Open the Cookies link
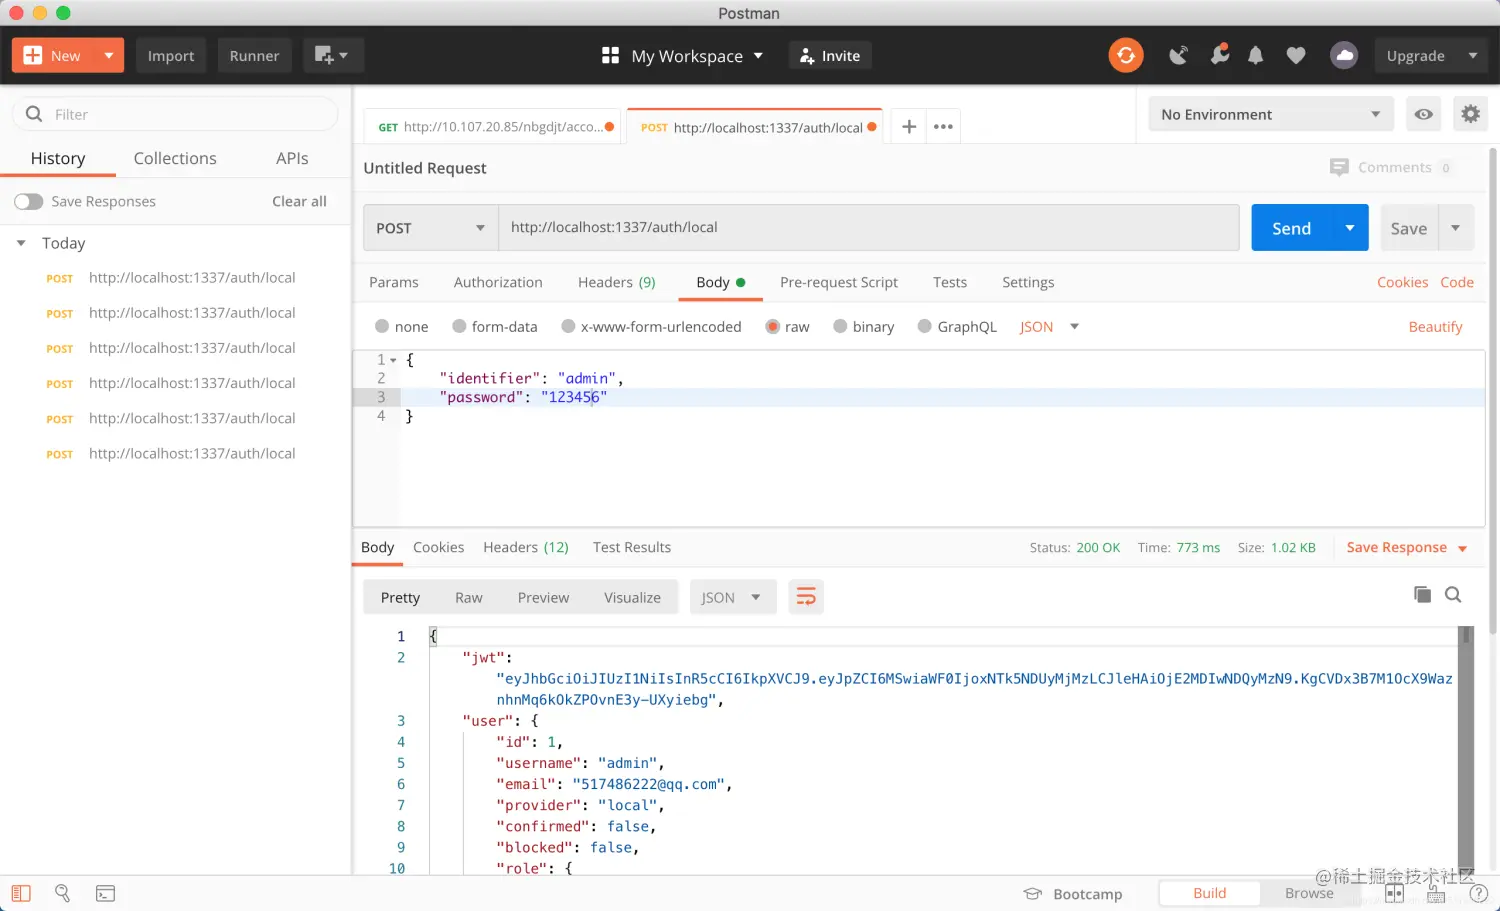 click(1402, 282)
